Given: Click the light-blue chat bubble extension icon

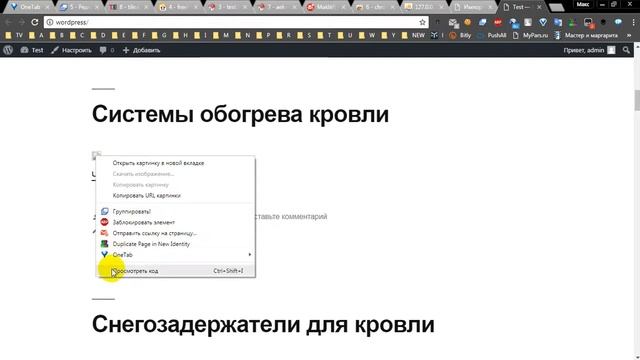Looking at the screenshot, I should tap(618, 22).
